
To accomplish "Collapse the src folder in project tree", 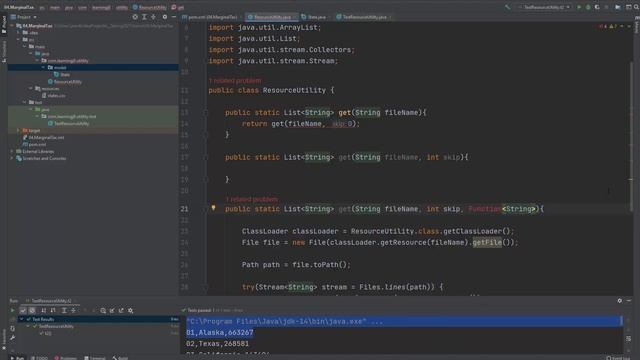I will click(x=18, y=40).
